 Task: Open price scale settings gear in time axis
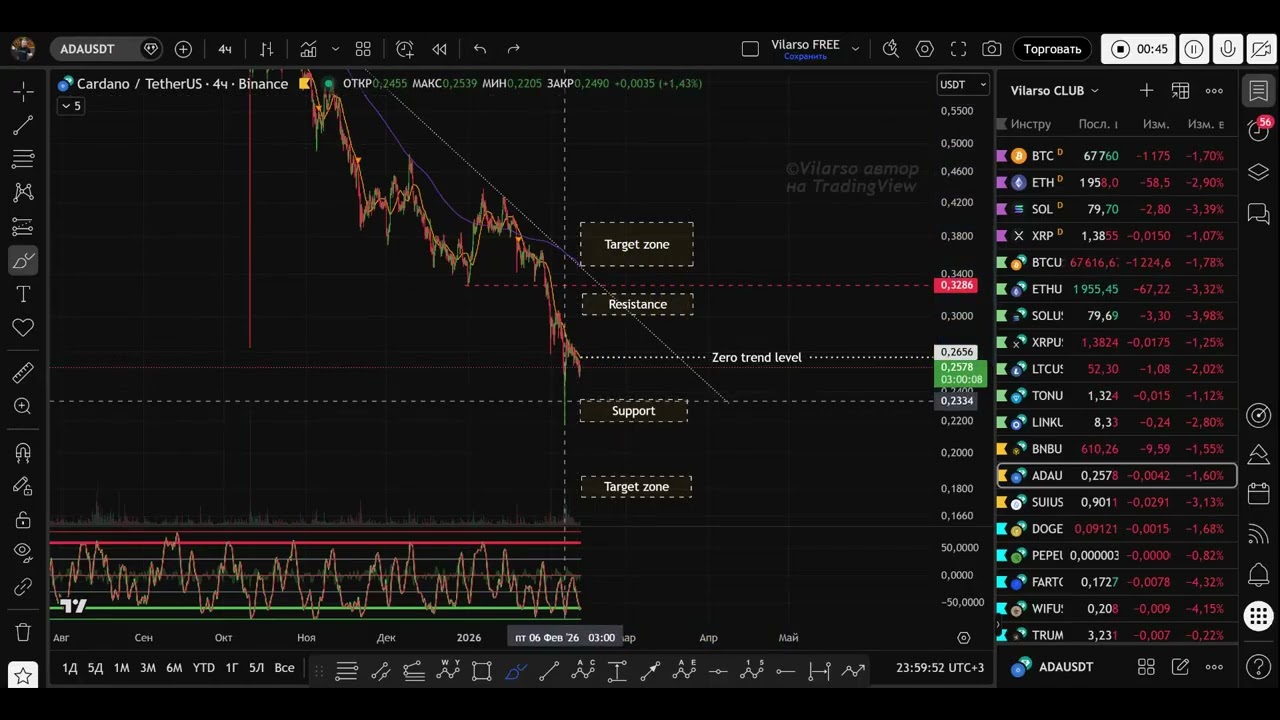click(963, 638)
